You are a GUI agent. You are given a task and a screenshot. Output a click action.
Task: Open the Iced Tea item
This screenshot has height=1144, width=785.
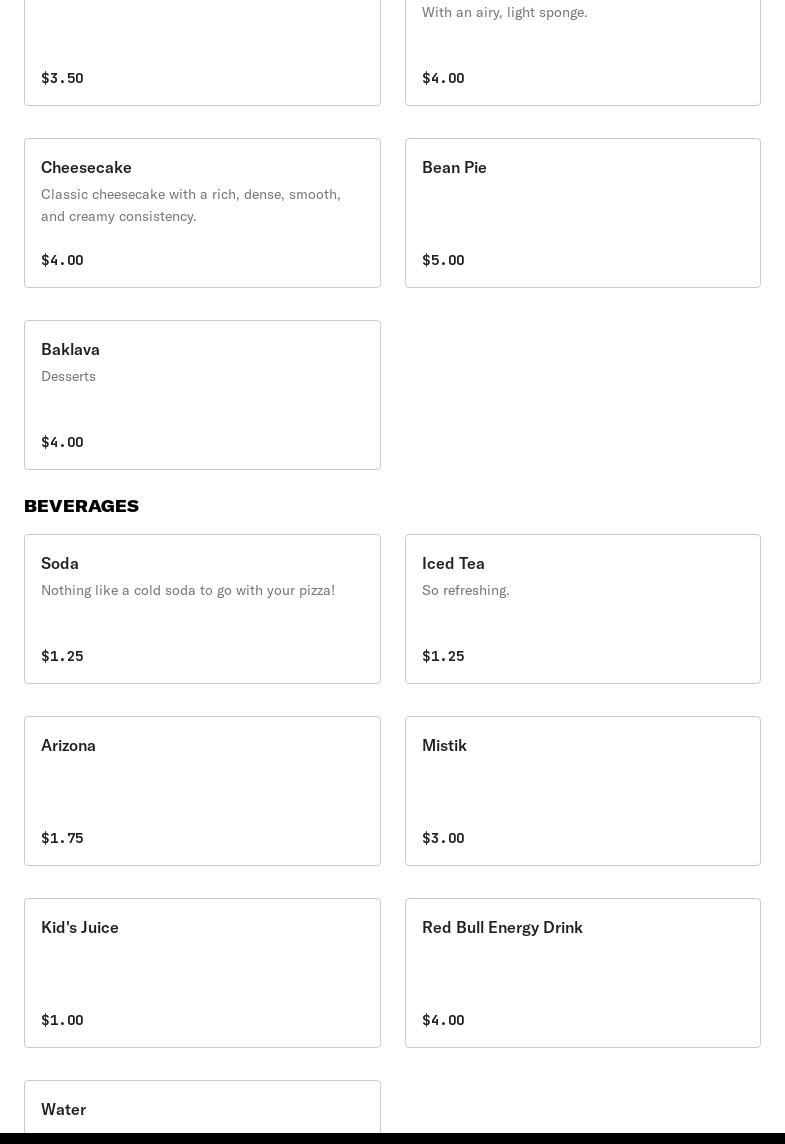[582, 609]
